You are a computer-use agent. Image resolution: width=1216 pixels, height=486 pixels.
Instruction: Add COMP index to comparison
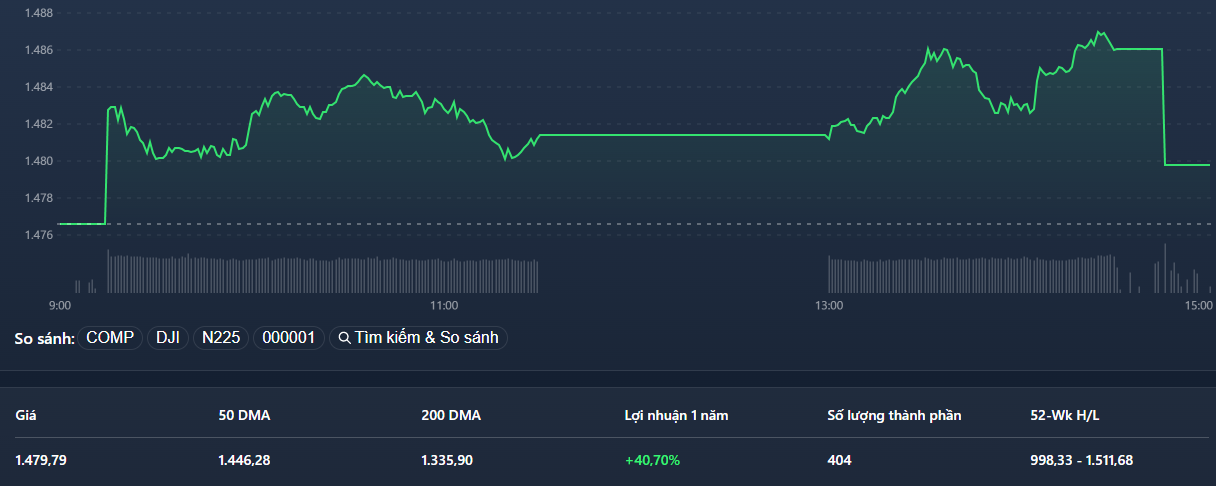pos(110,338)
